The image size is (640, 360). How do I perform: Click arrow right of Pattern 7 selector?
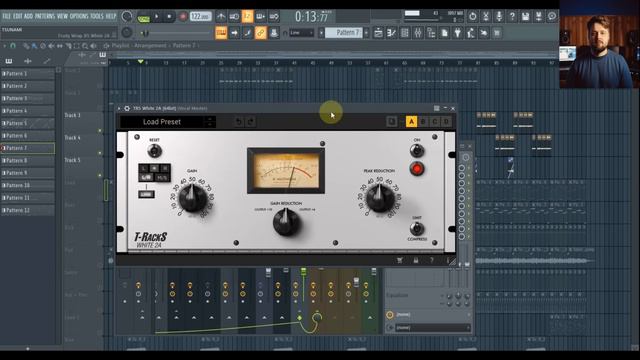[366, 33]
